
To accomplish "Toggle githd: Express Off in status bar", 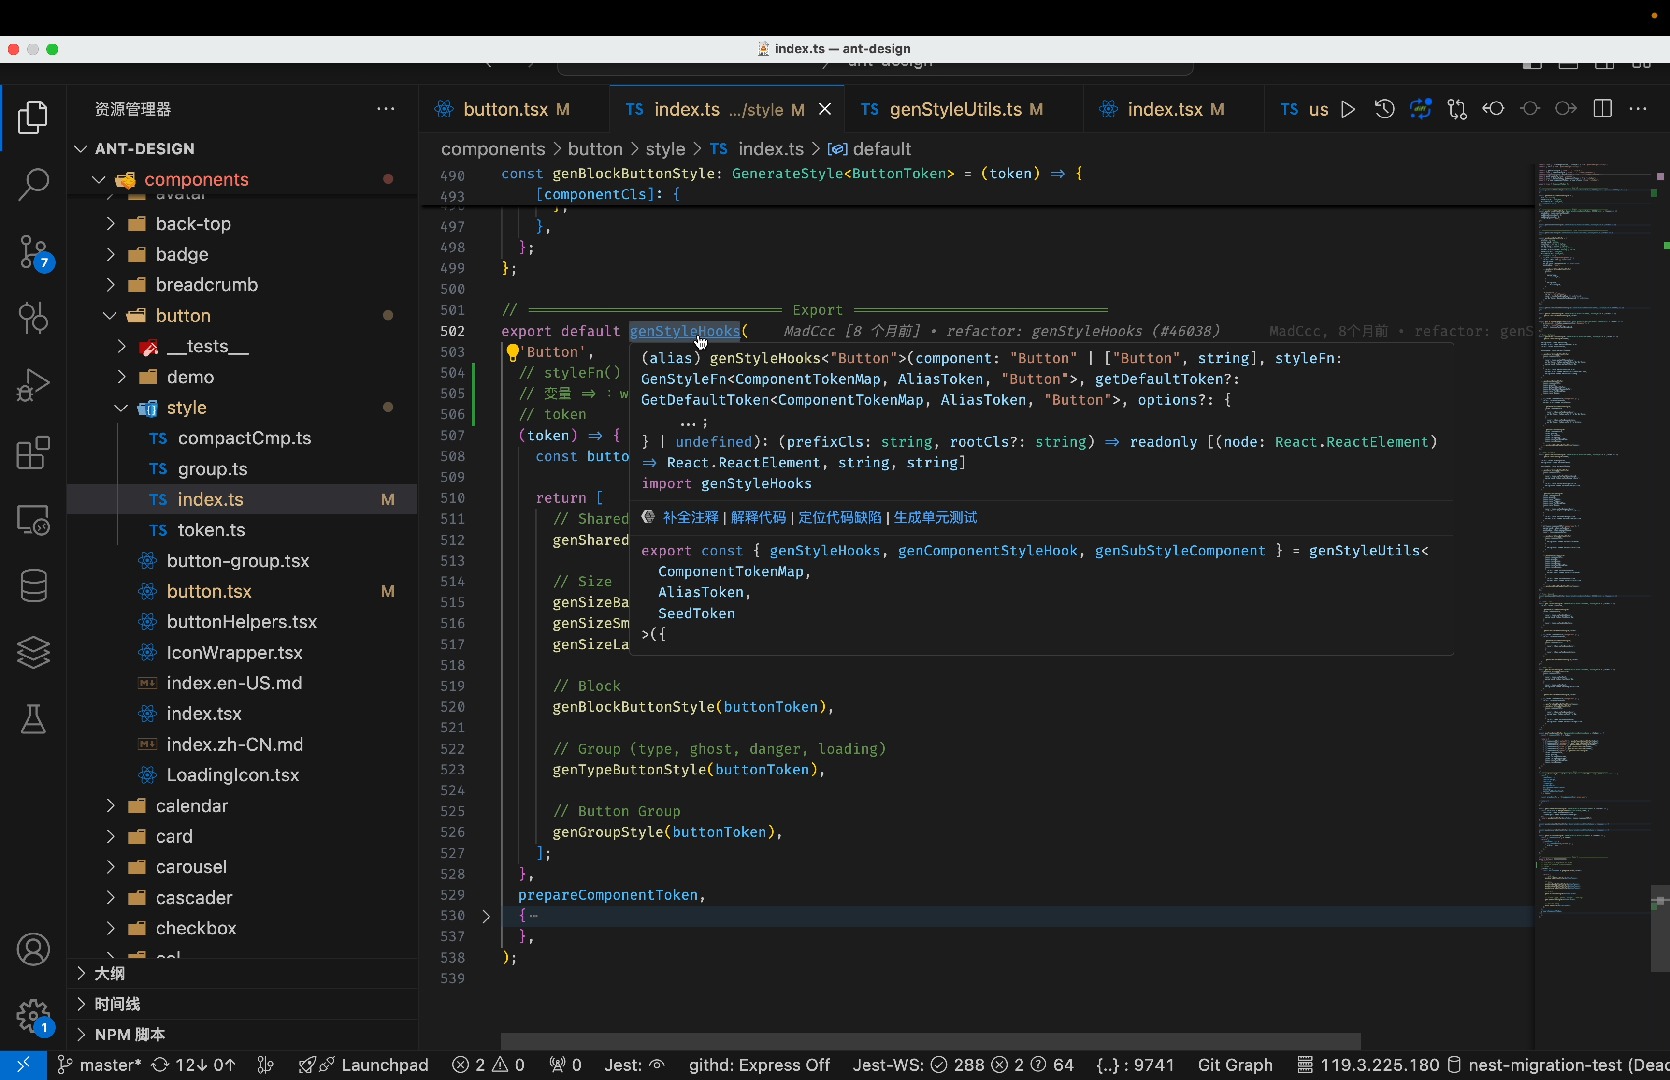I will tap(759, 1065).
